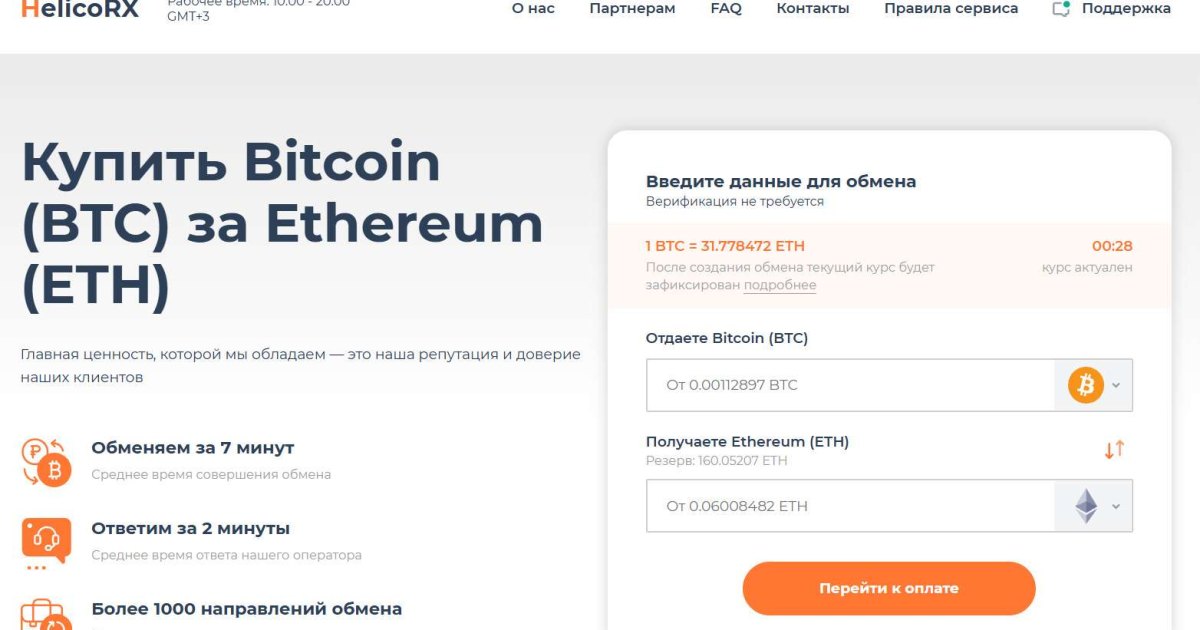Expand the Ethereum currency dropdown arrow

tap(1116, 506)
